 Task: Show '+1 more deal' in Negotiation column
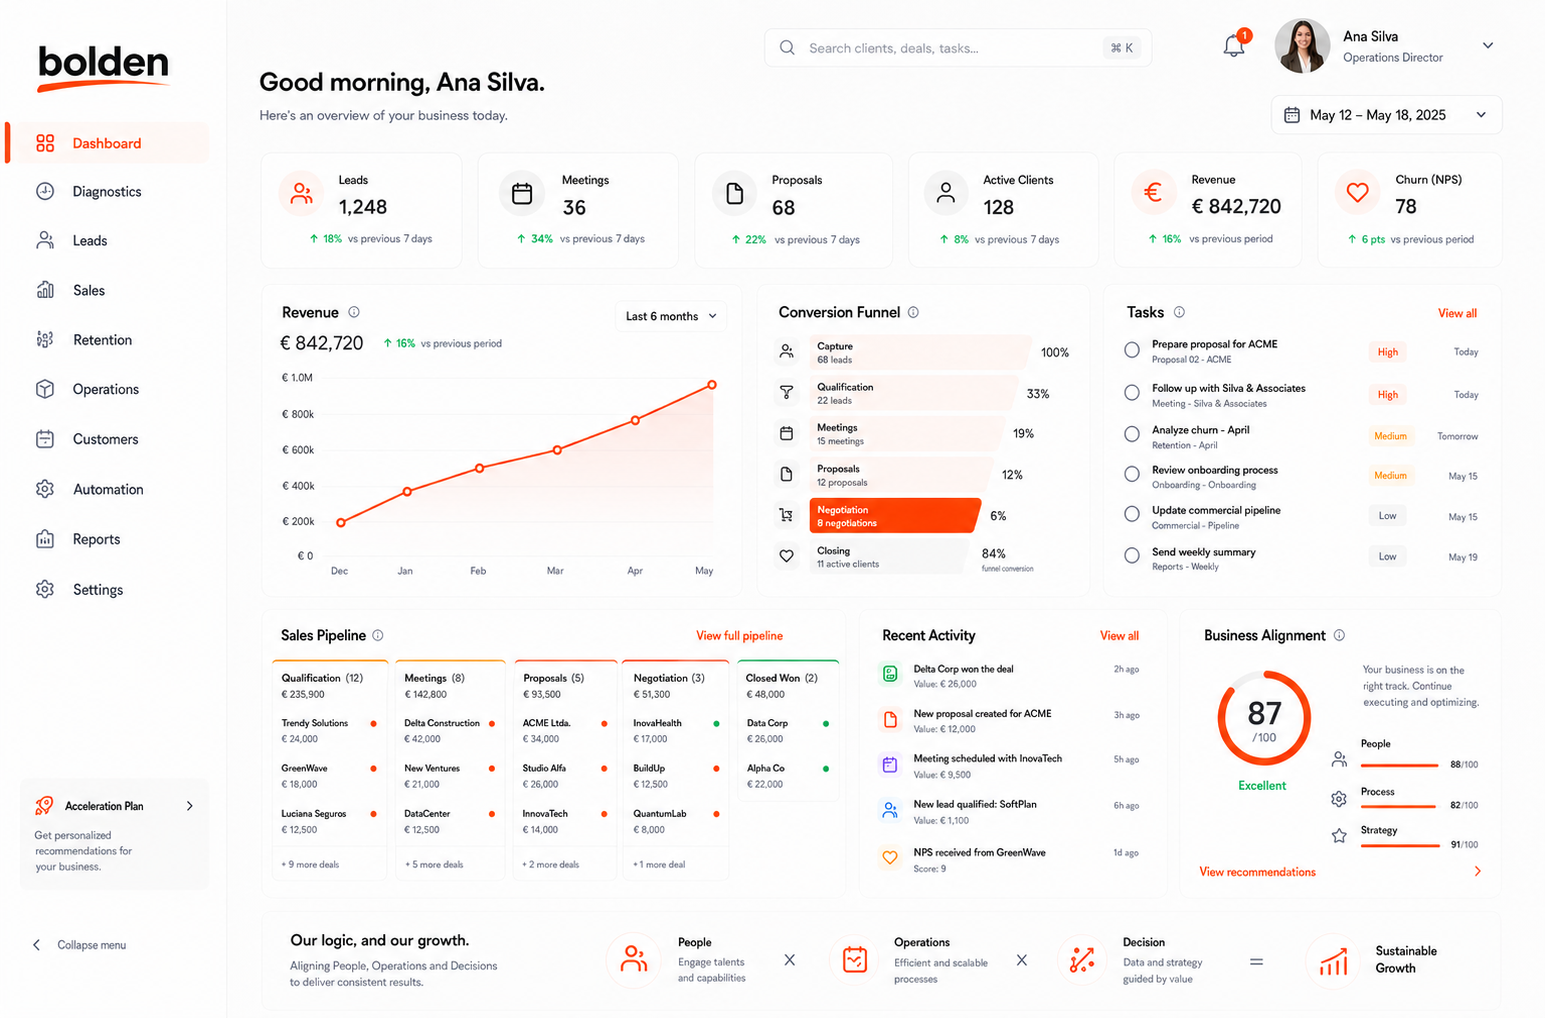pos(659,864)
